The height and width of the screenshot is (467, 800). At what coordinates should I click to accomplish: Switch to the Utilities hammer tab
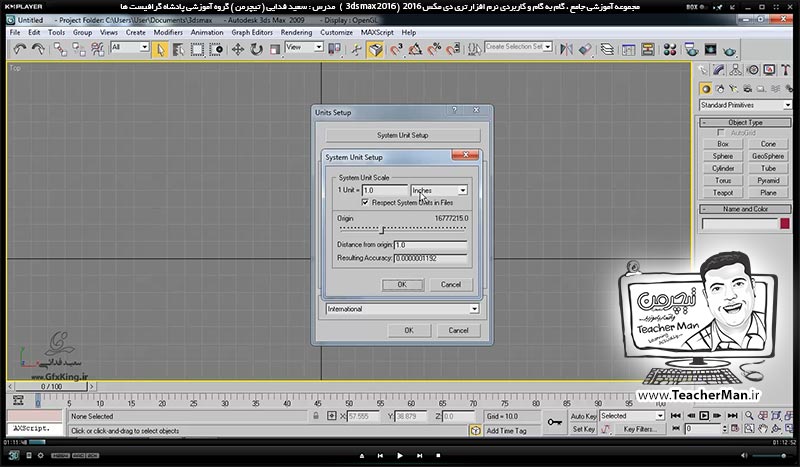click(786, 70)
